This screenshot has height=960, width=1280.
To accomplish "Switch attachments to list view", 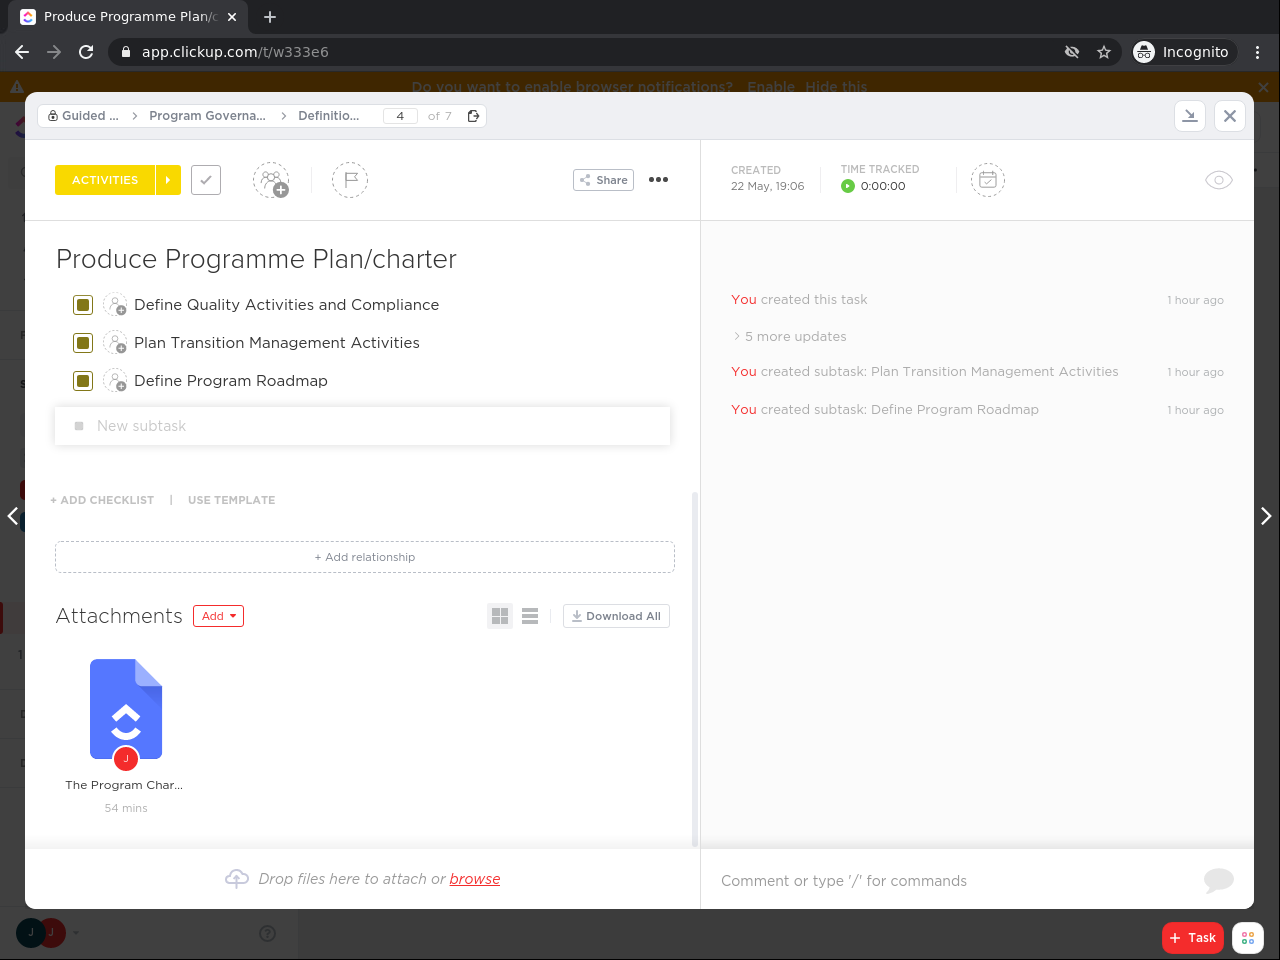I will [x=530, y=616].
